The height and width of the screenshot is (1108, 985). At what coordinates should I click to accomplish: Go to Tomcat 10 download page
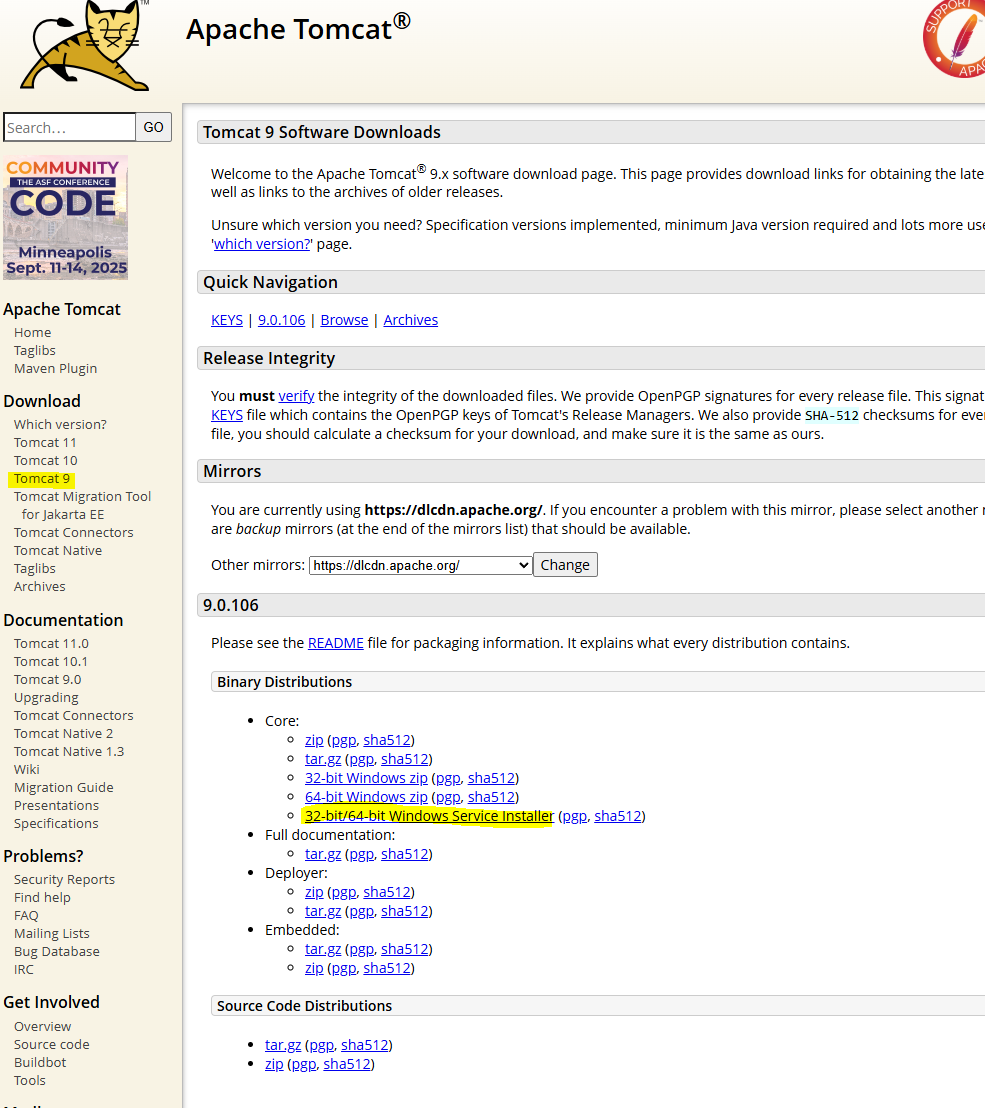coord(45,460)
